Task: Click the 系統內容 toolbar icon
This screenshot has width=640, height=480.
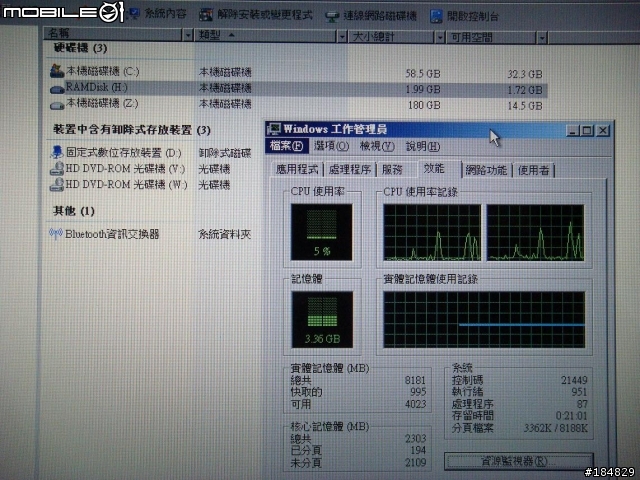Action: pos(134,14)
